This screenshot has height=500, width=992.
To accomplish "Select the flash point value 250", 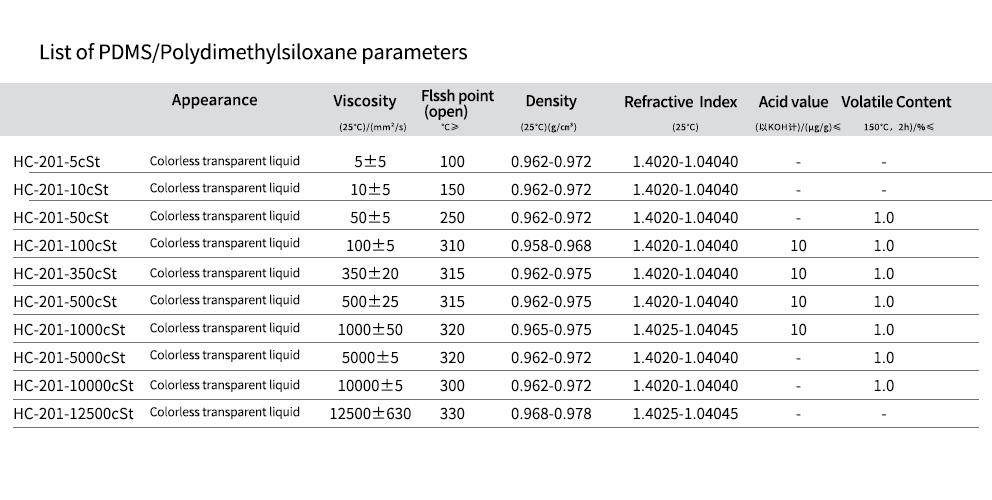I will click(452, 218).
